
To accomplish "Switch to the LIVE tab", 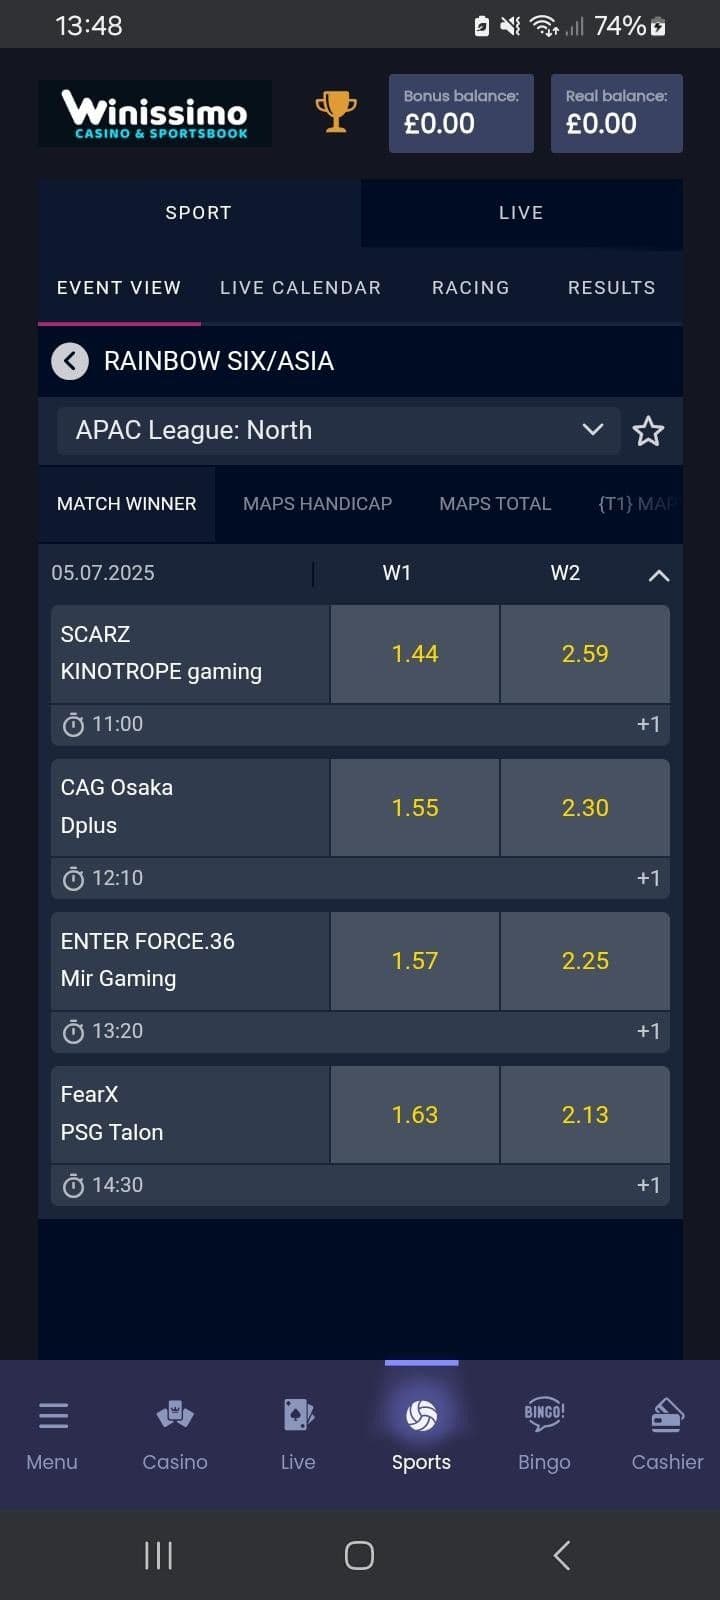I will (x=521, y=212).
